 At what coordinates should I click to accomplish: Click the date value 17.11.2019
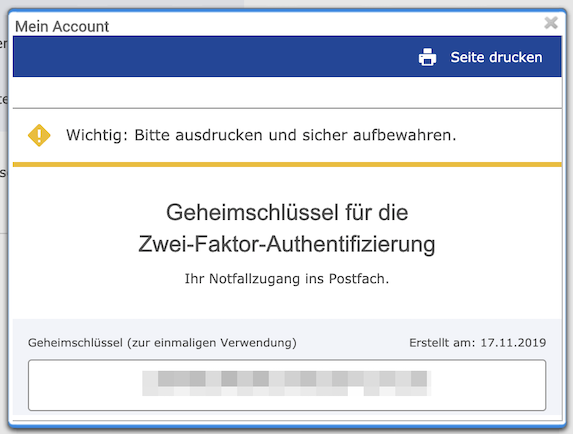(513, 343)
